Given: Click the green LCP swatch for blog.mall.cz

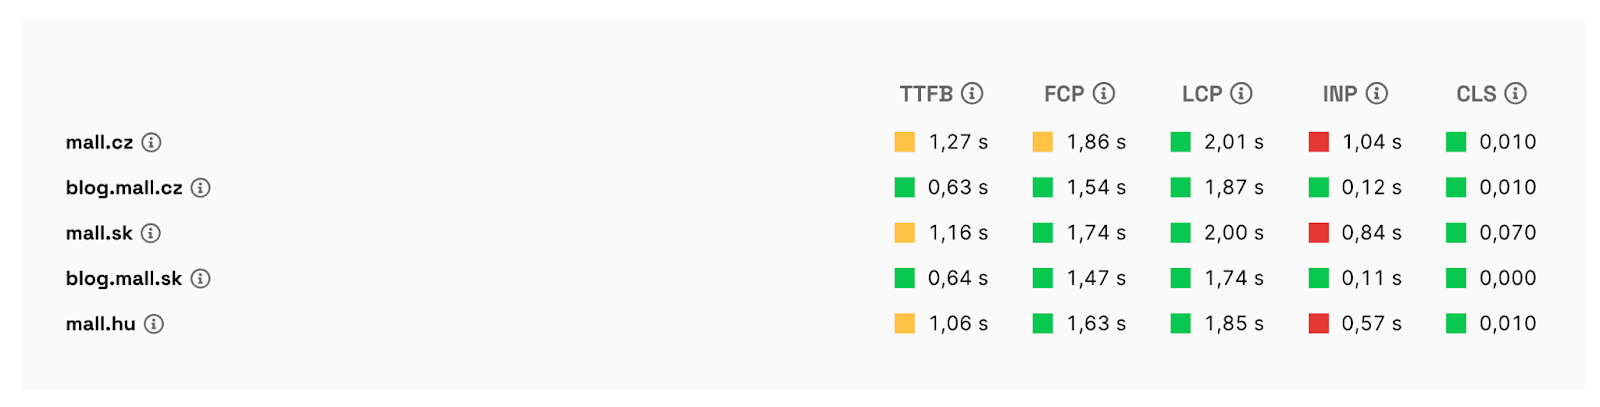Looking at the screenshot, I should tap(1180, 187).
